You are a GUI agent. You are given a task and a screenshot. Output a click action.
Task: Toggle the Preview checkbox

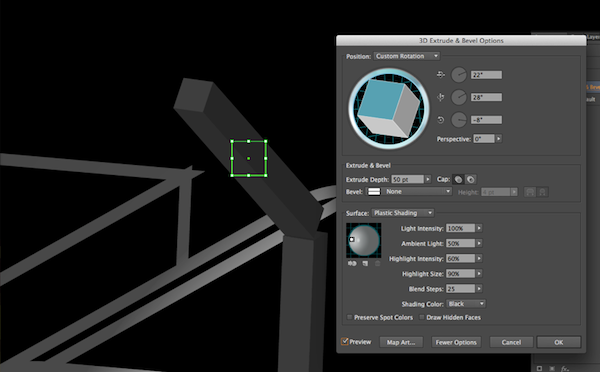point(345,341)
